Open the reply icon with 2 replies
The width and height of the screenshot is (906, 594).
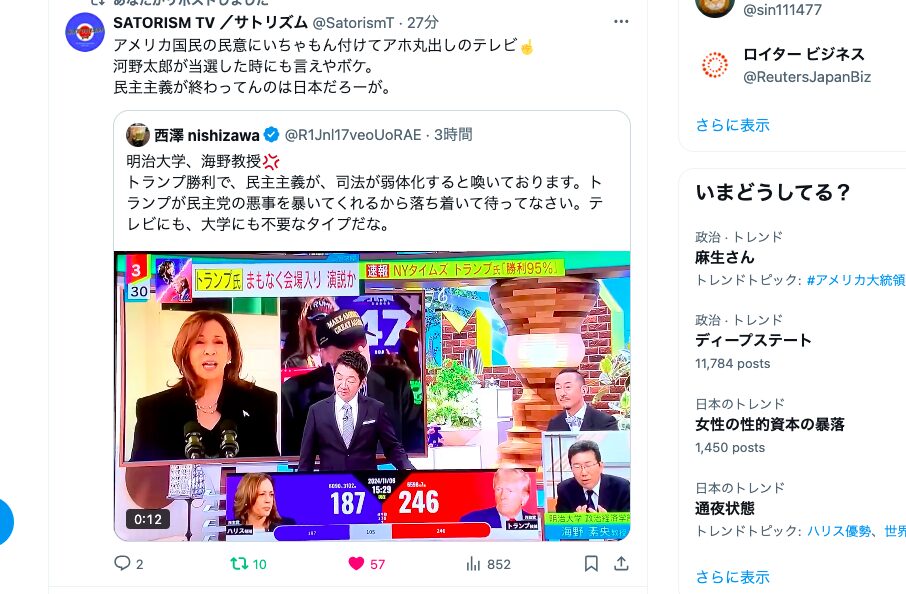point(122,563)
